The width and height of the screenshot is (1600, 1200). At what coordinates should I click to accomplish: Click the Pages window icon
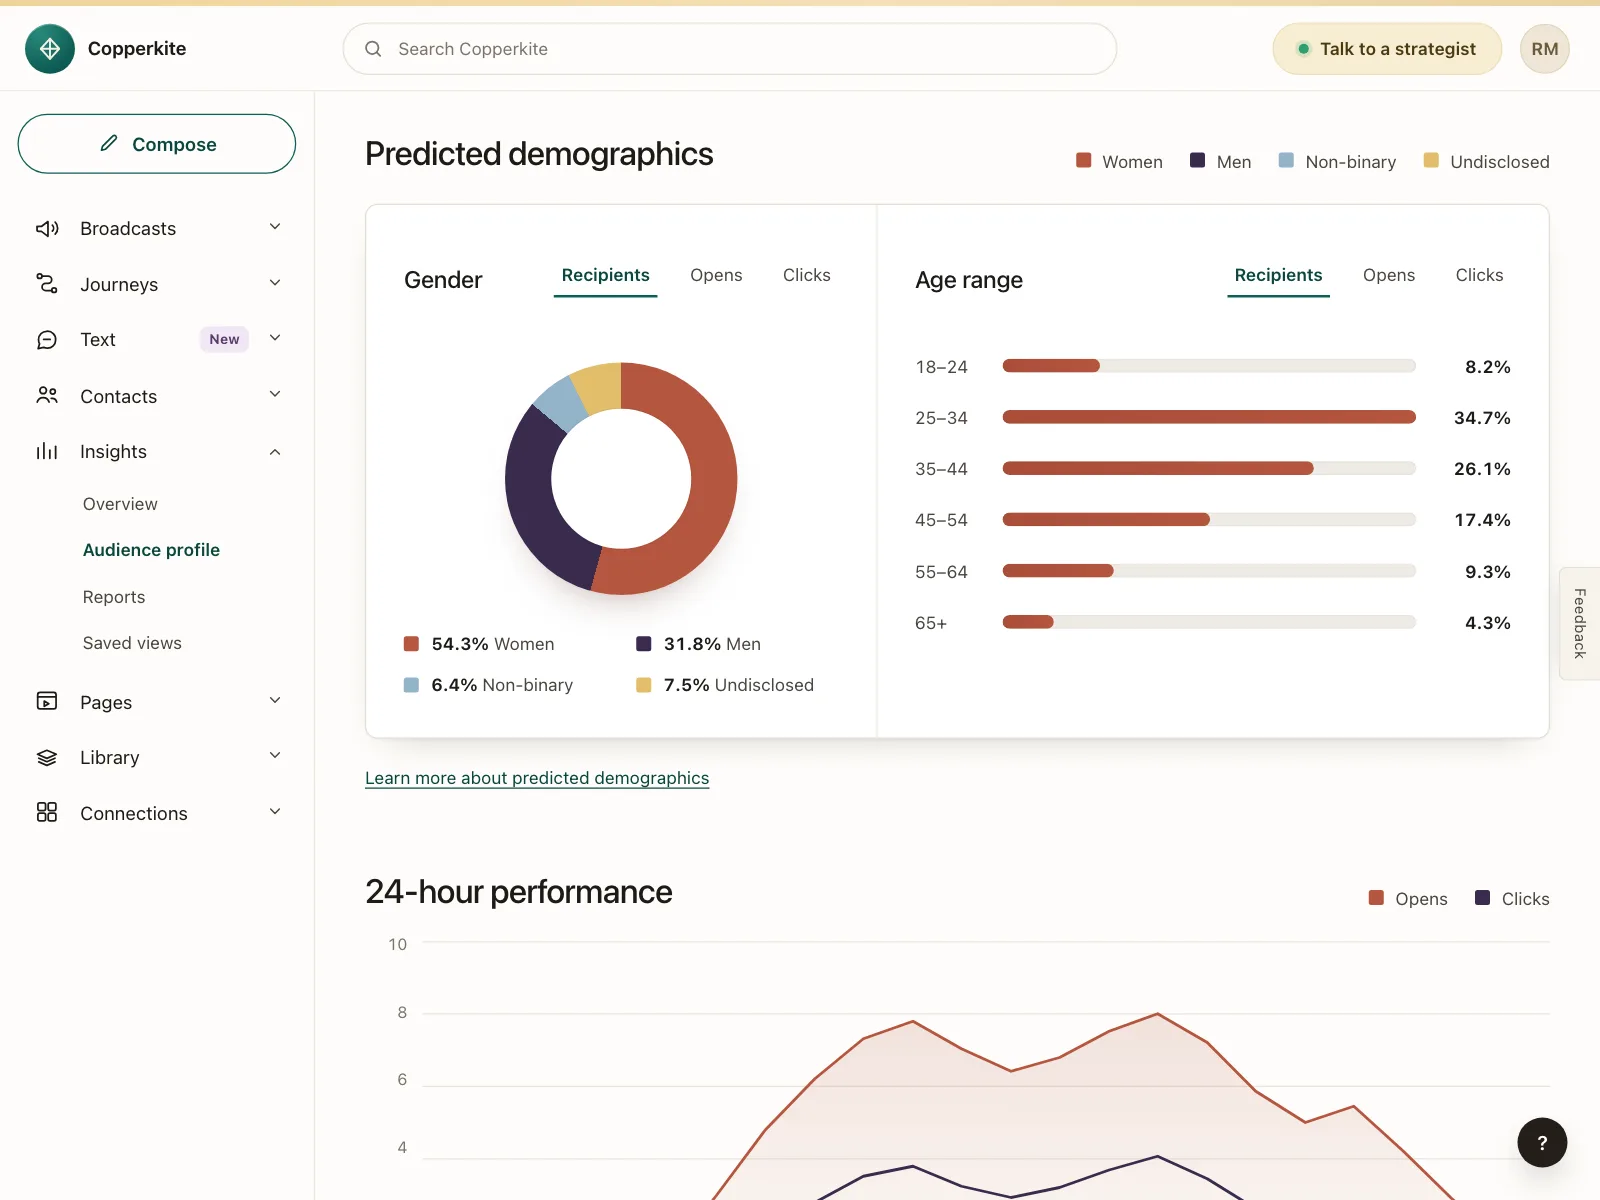47,702
